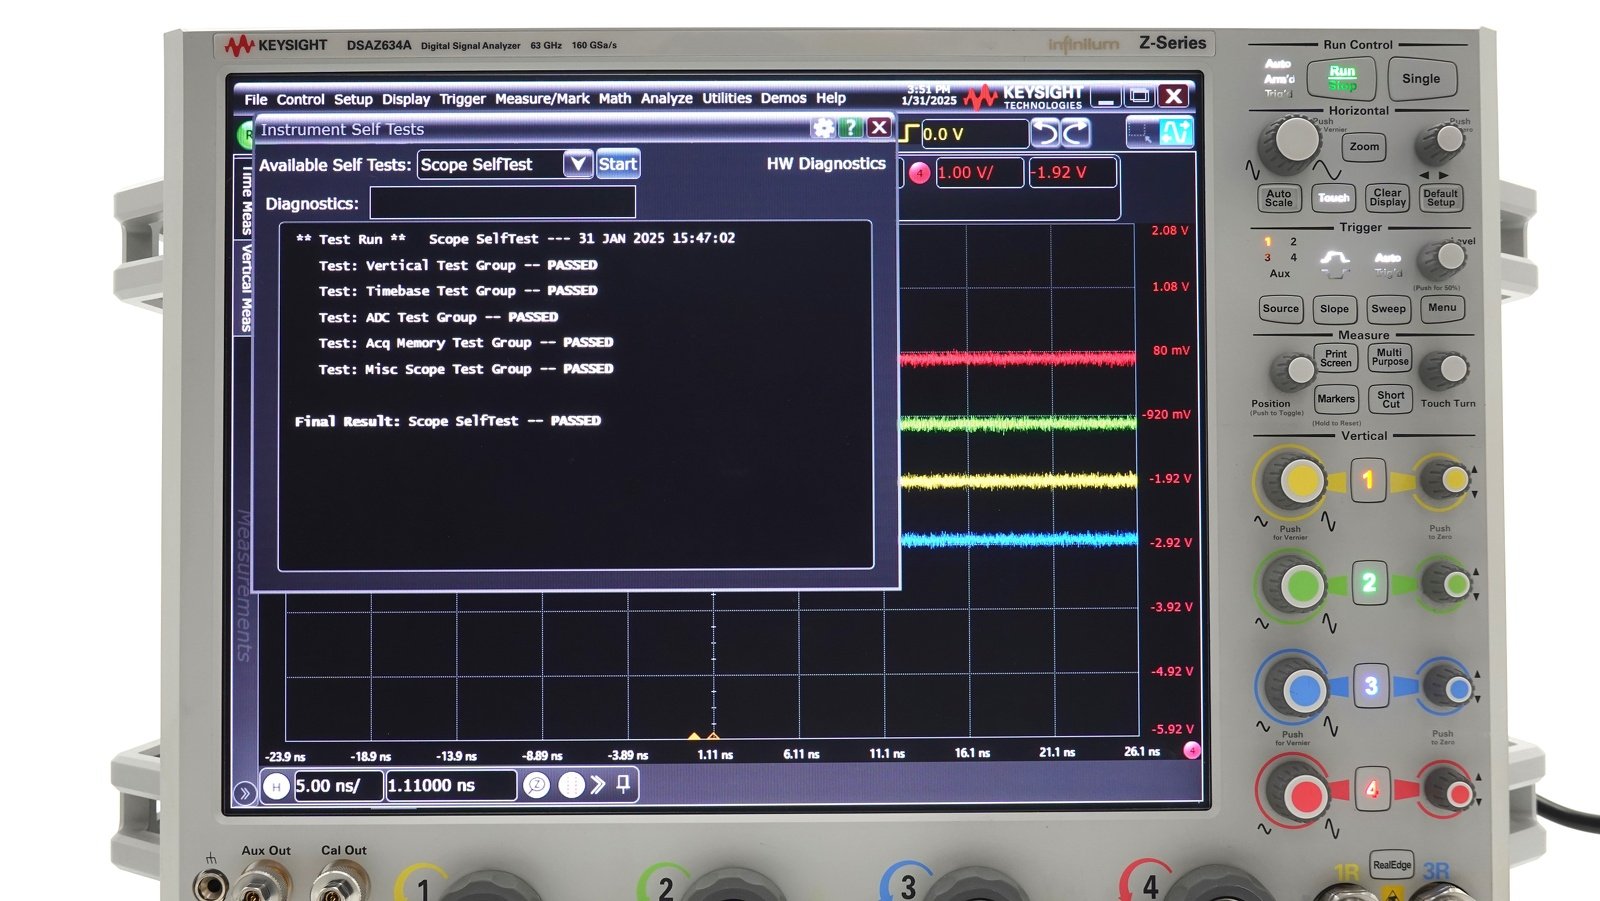Open the Analyze menu

(x=667, y=98)
